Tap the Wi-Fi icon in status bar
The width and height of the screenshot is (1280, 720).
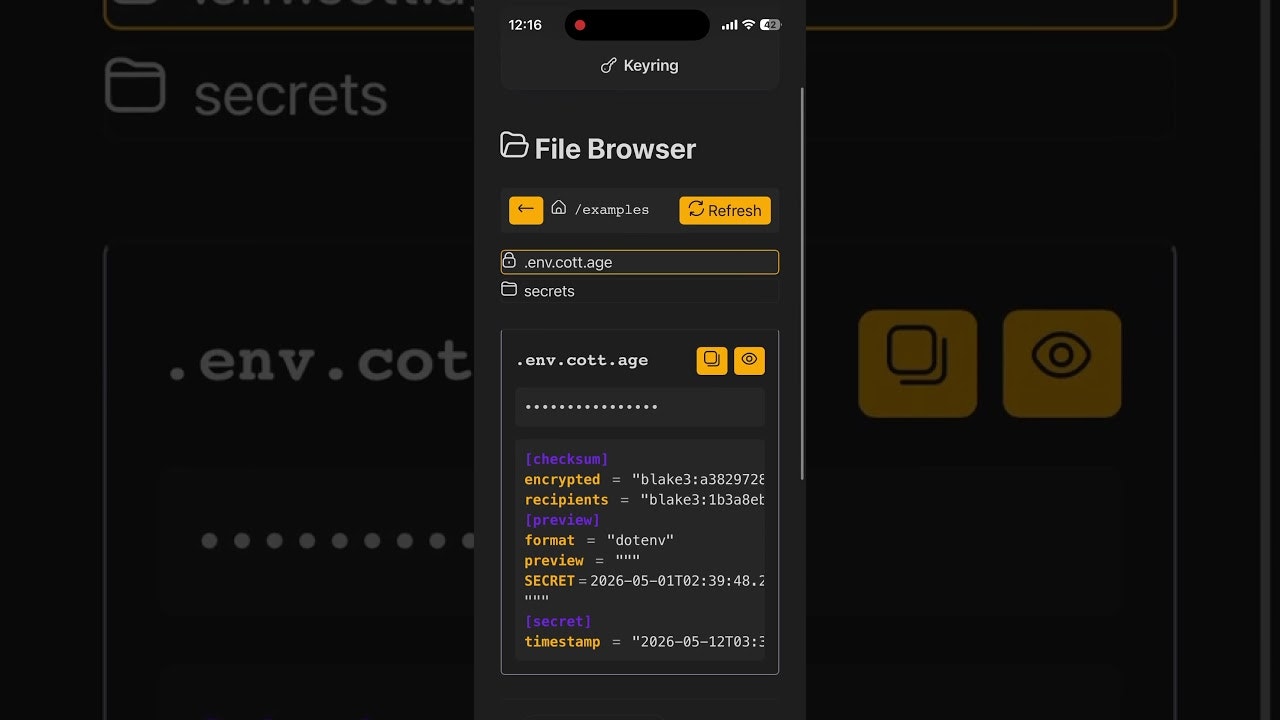(748, 25)
